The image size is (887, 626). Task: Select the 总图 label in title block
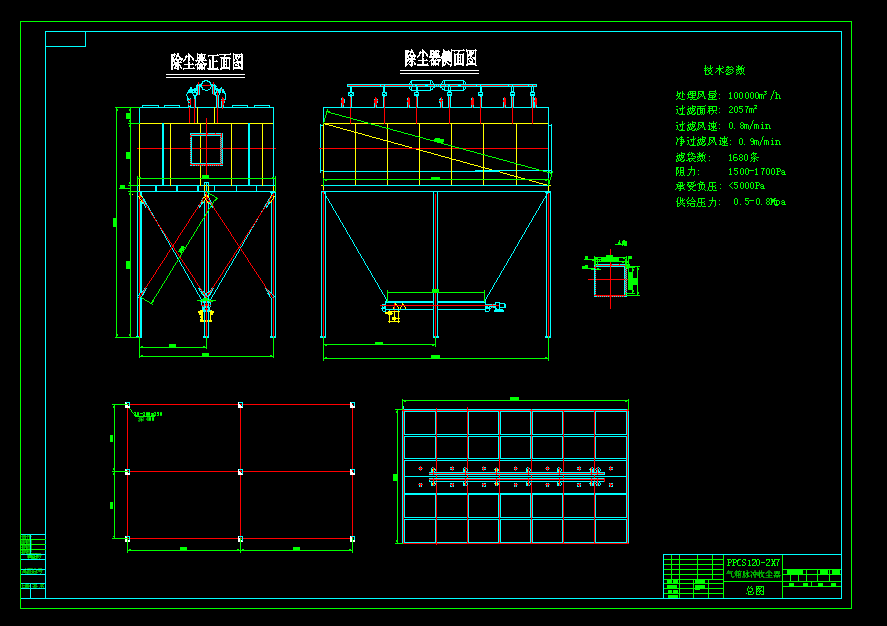click(x=755, y=590)
